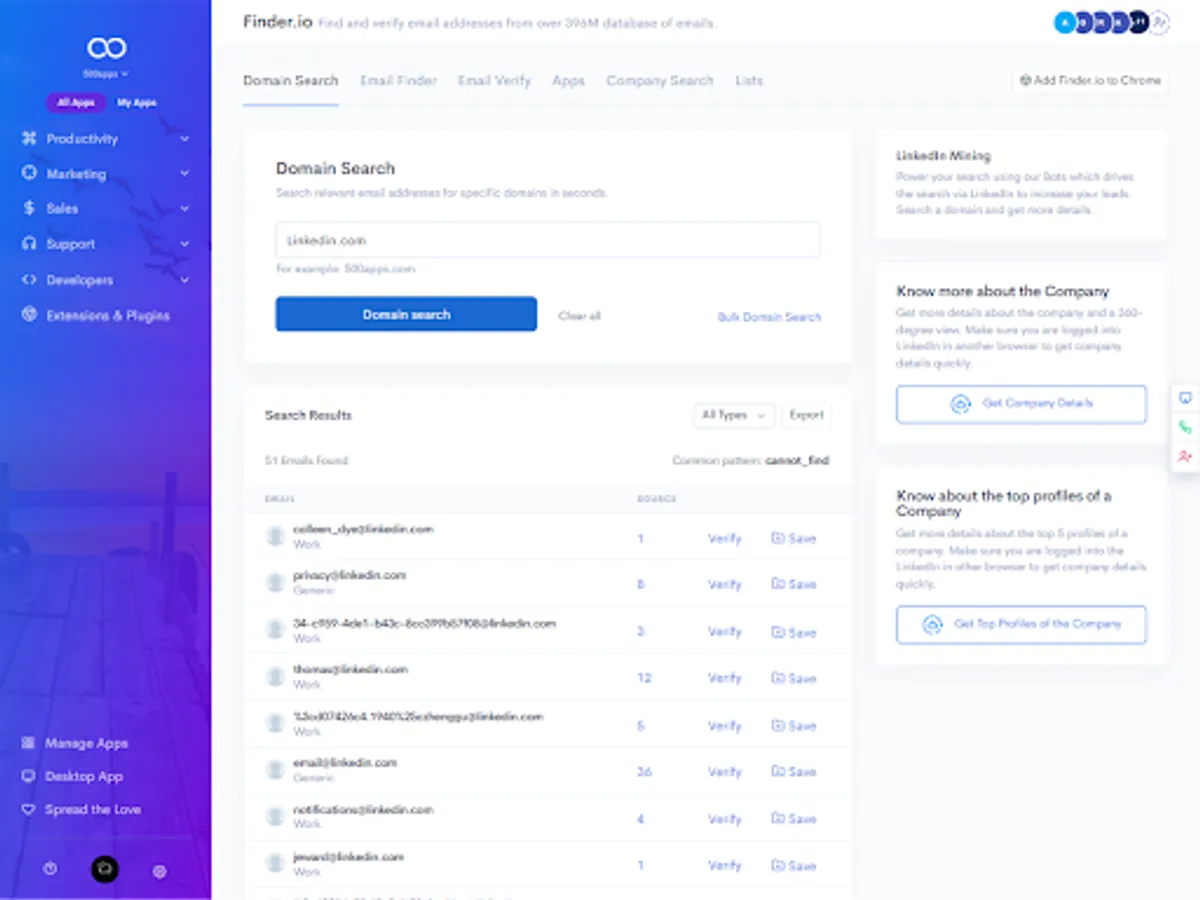Expand the Productivity chevron

tap(185, 139)
